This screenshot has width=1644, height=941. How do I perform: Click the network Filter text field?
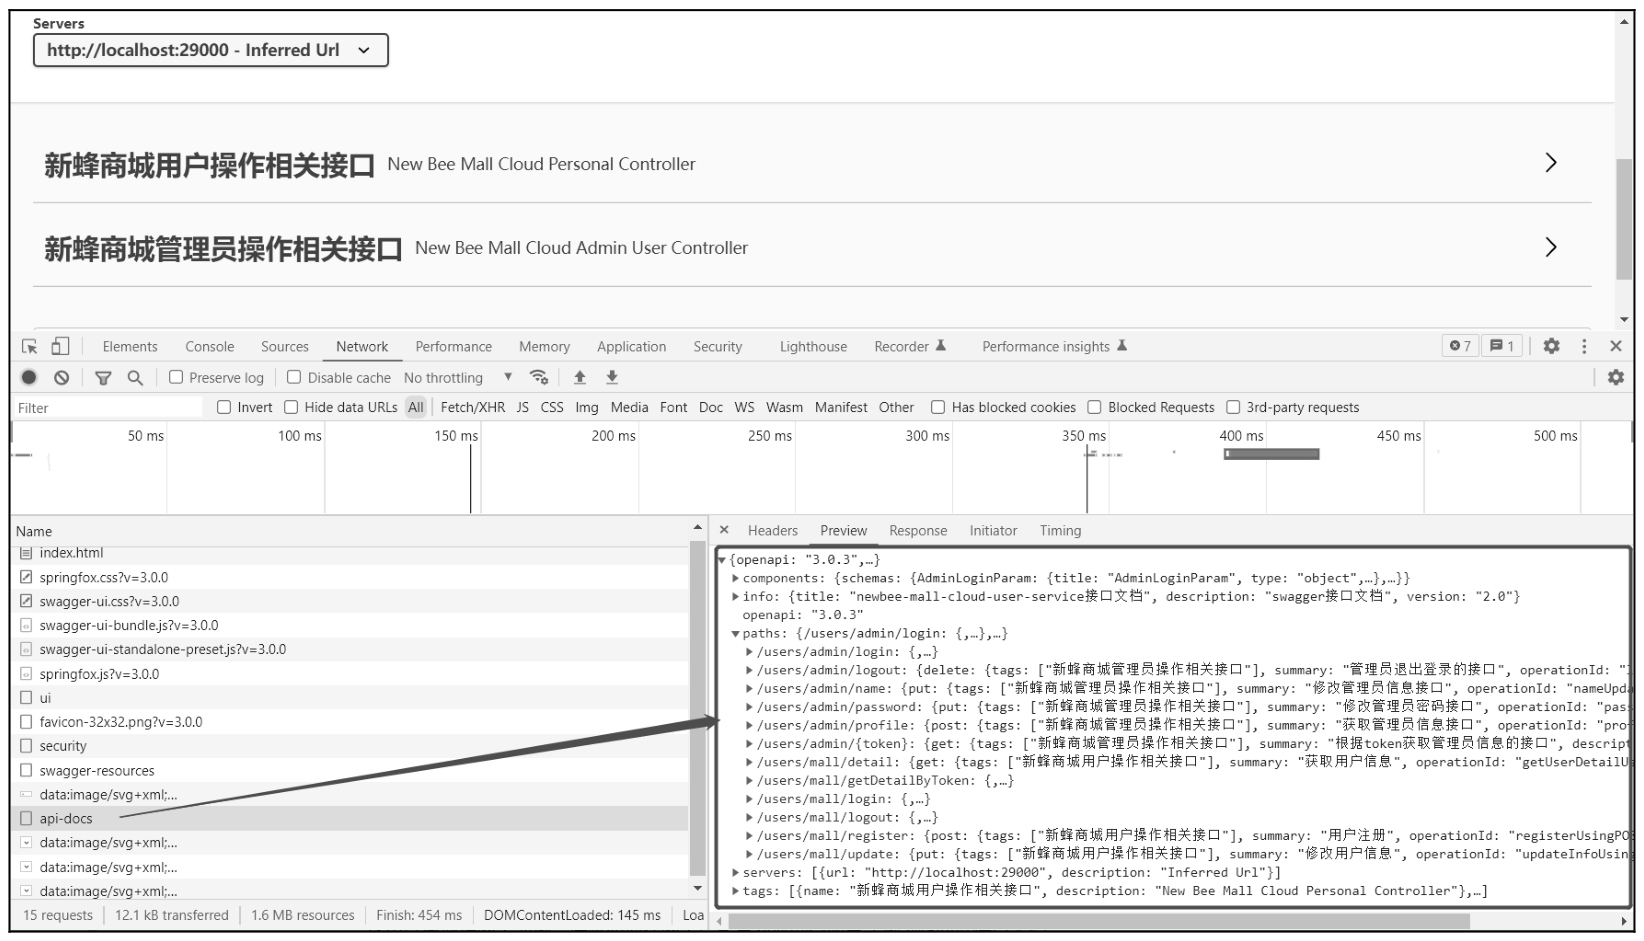[x=106, y=407]
